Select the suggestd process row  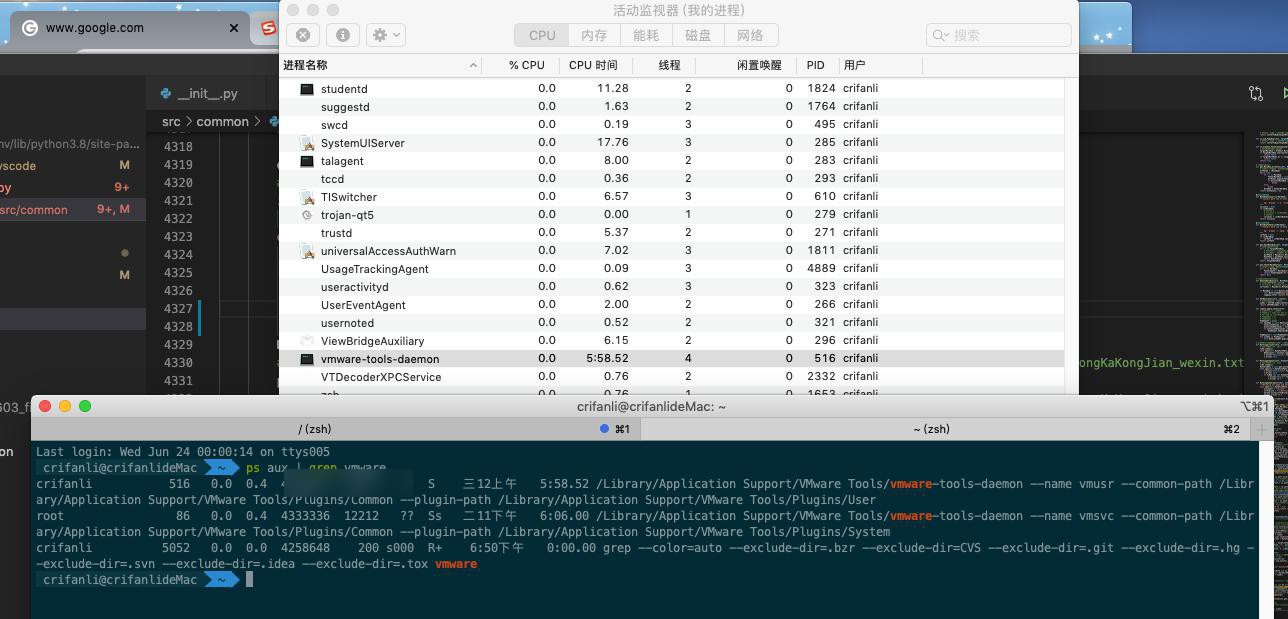pos(672,107)
